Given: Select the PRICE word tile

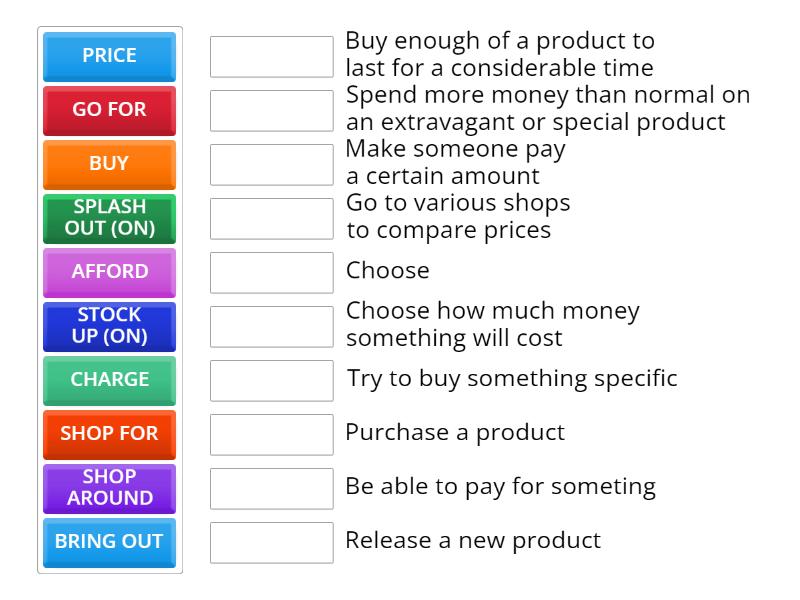Looking at the screenshot, I should (x=108, y=57).
